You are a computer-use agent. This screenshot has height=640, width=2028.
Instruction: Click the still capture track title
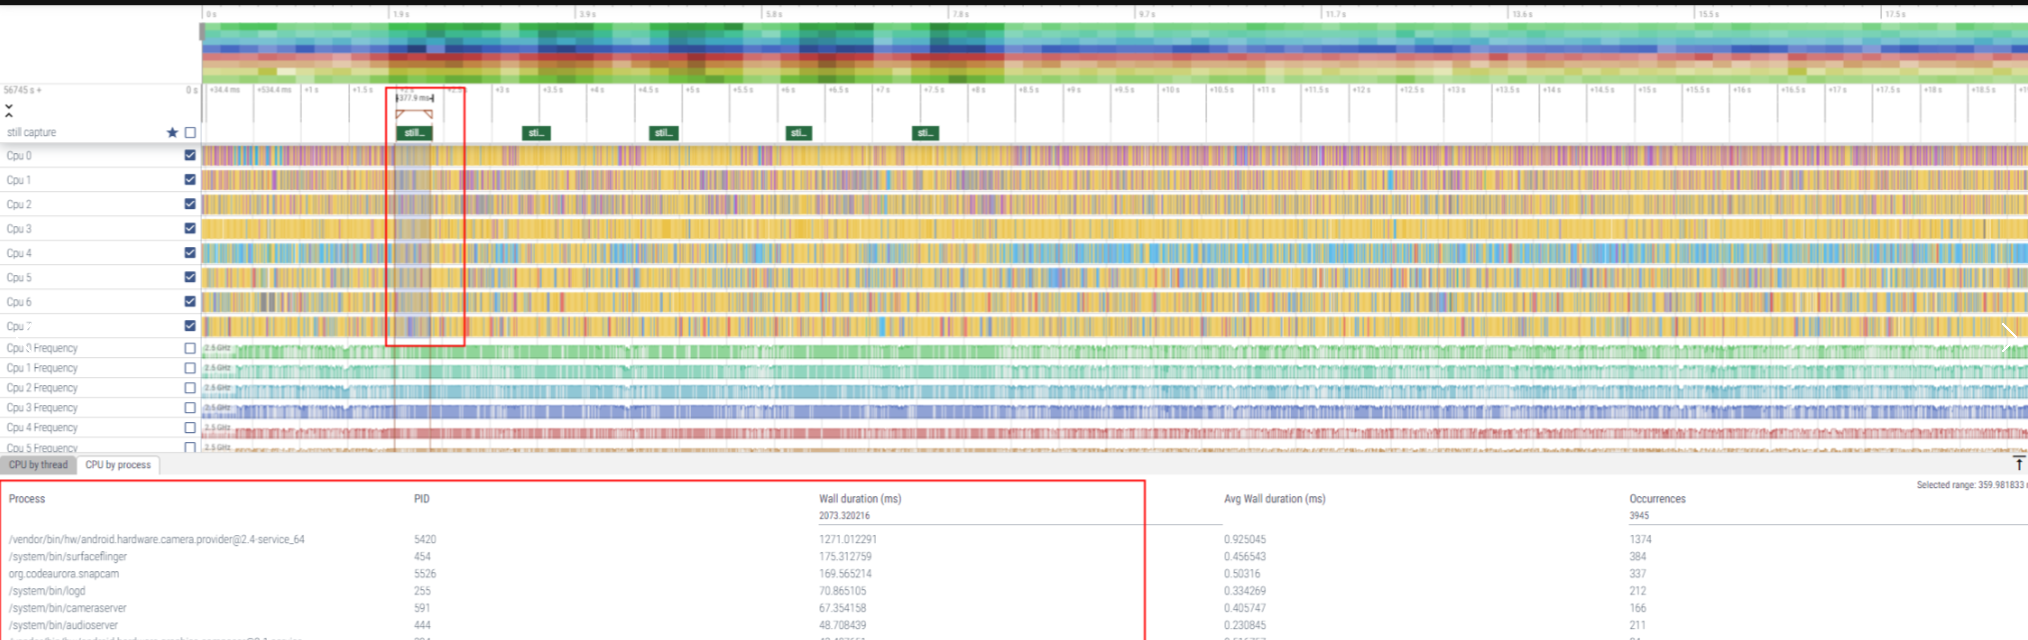coord(31,132)
